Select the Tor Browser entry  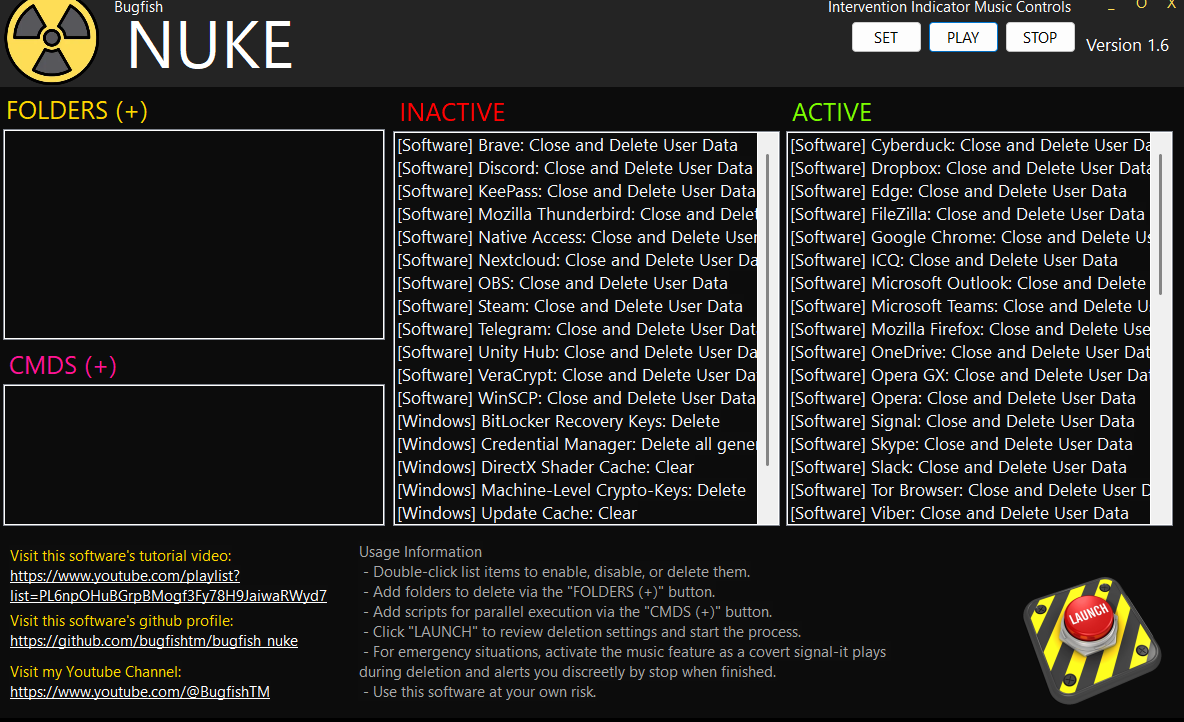(x=970, y=490)
